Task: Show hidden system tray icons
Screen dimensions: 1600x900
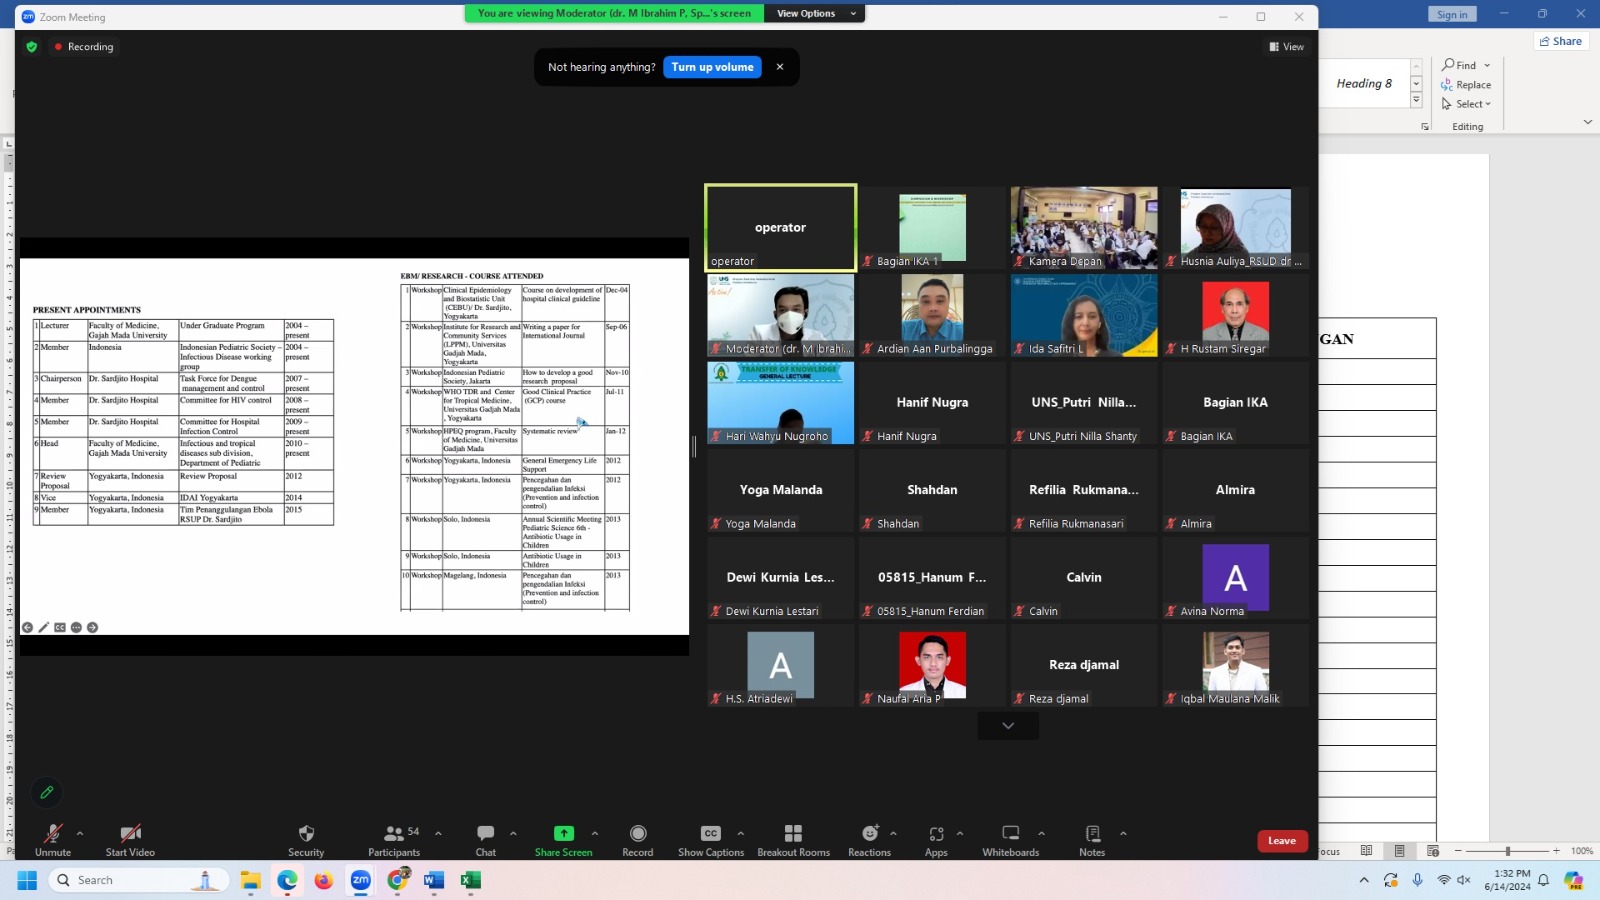Action: click(1364, 880)
